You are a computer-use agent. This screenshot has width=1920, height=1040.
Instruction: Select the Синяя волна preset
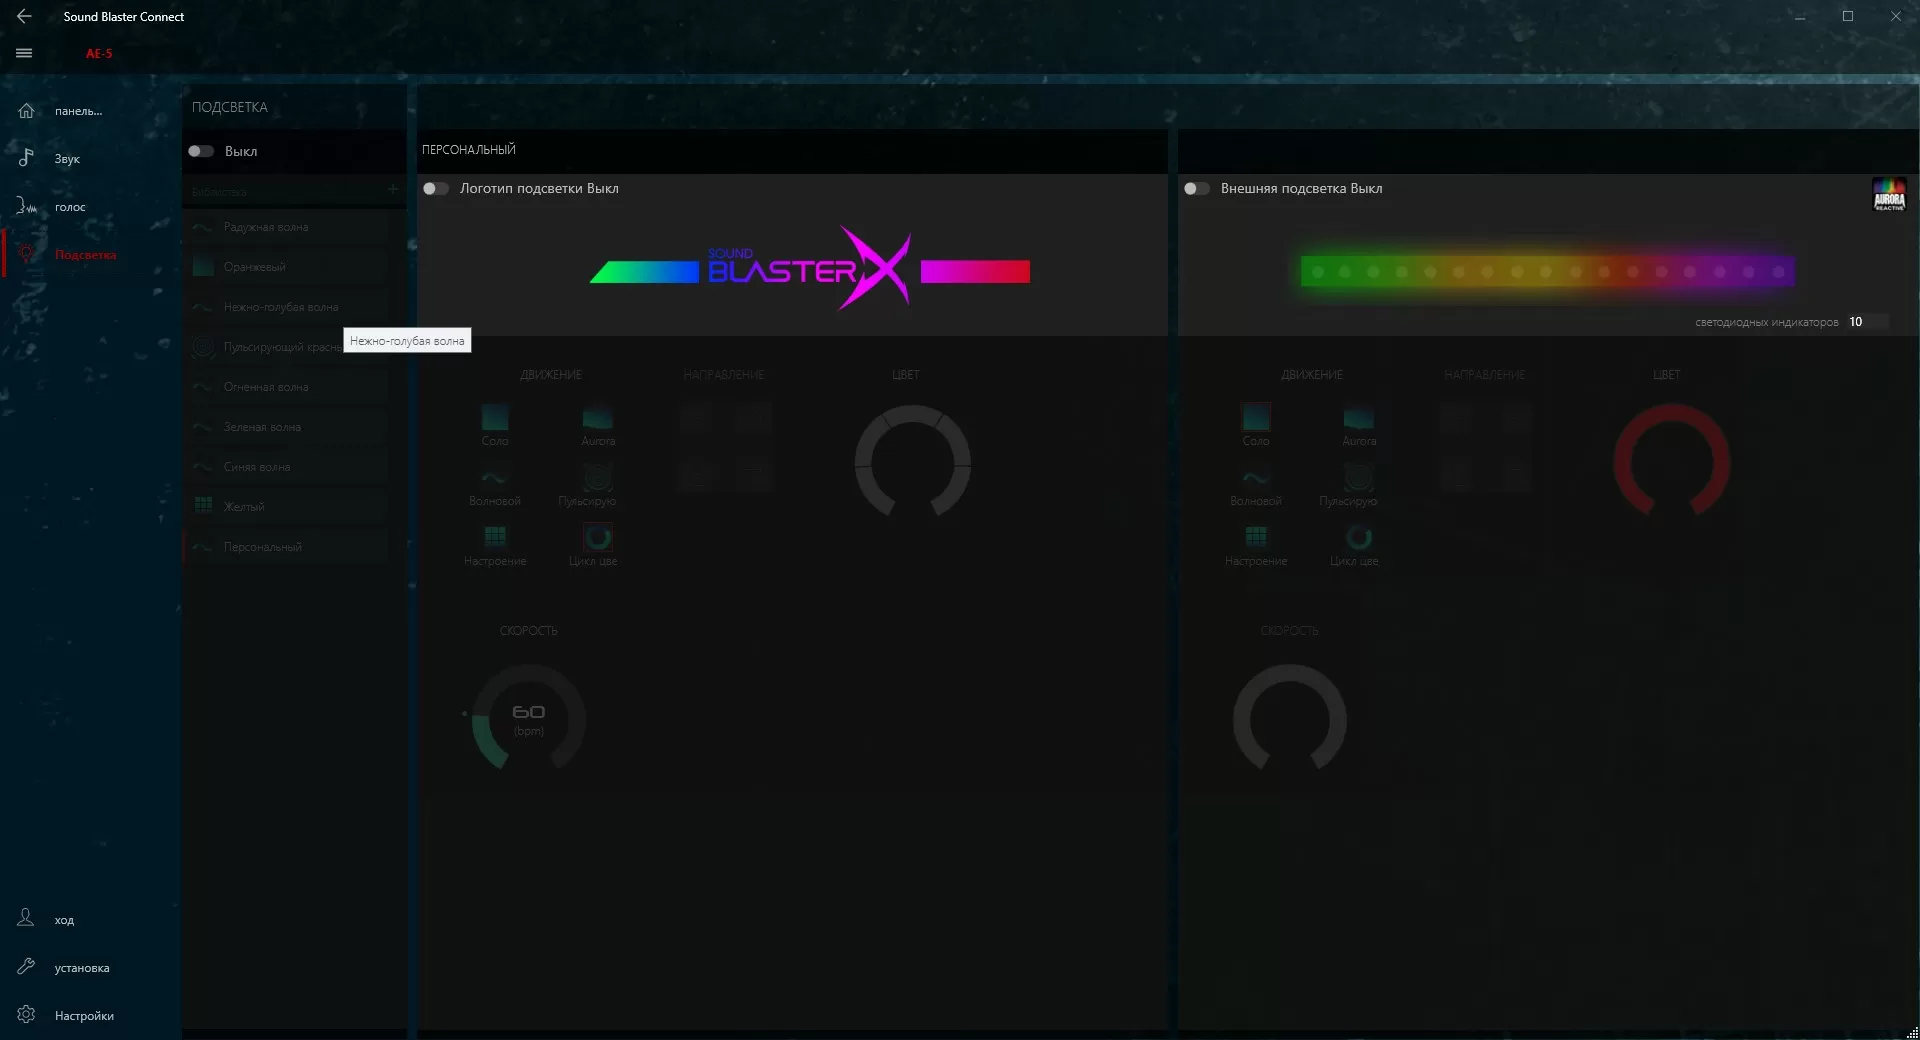coord(288,467)
